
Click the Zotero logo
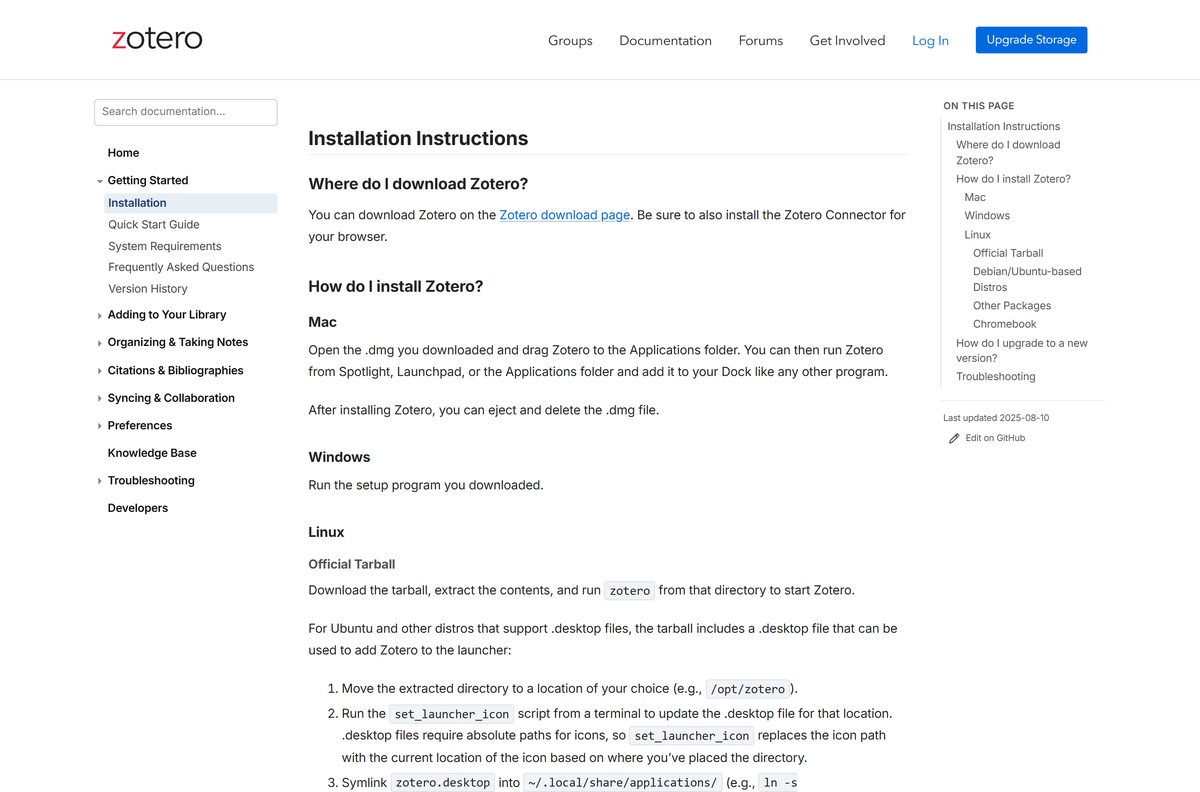coord(157,39)
